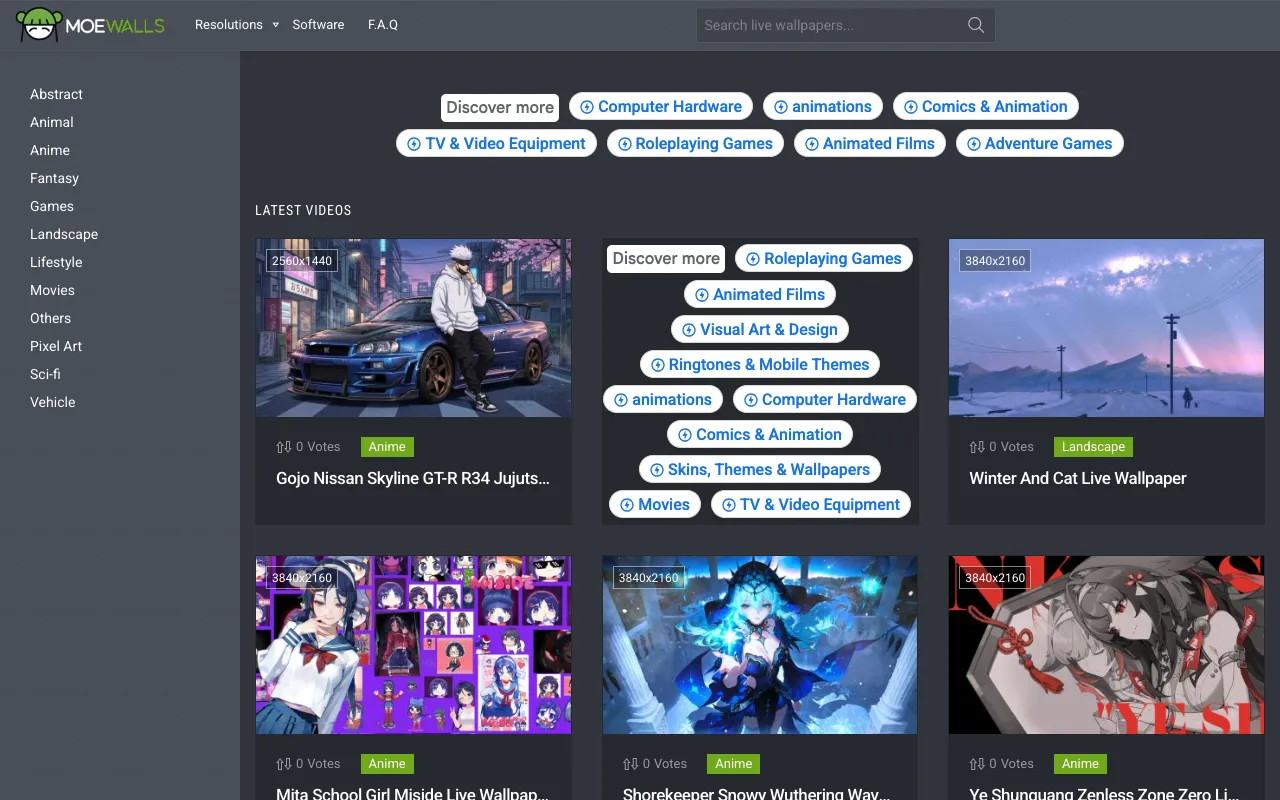Click the plus icon on the Movies tag
The image size is (1280, 800).
pos(629,504)
